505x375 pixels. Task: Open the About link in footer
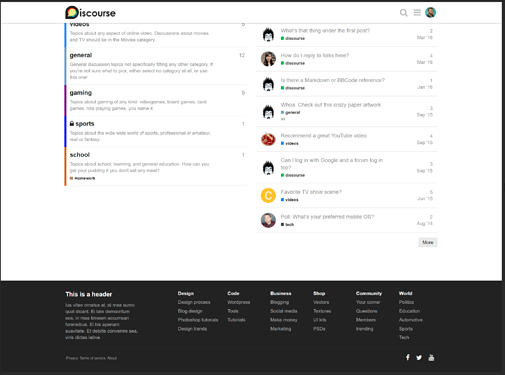(112, 358)
